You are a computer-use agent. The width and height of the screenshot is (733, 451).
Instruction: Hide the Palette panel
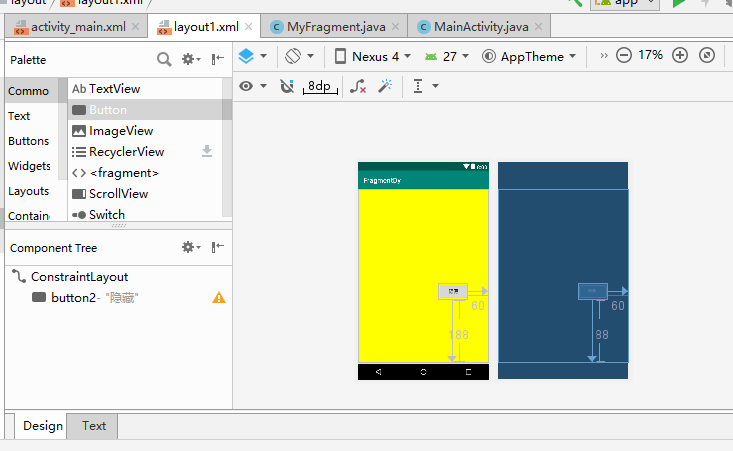[x=217, y=59]
